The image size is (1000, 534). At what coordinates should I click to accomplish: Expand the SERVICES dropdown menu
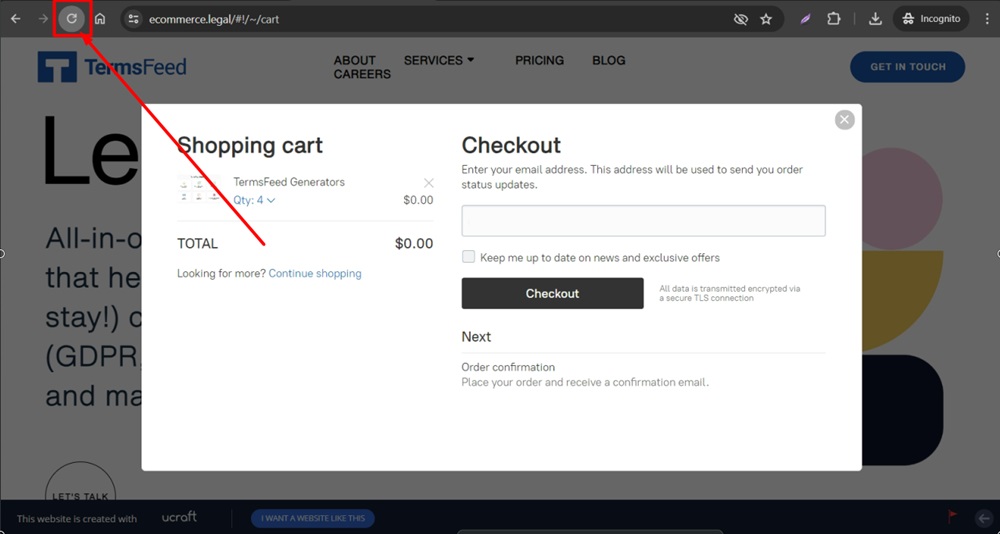pos(439,61)
